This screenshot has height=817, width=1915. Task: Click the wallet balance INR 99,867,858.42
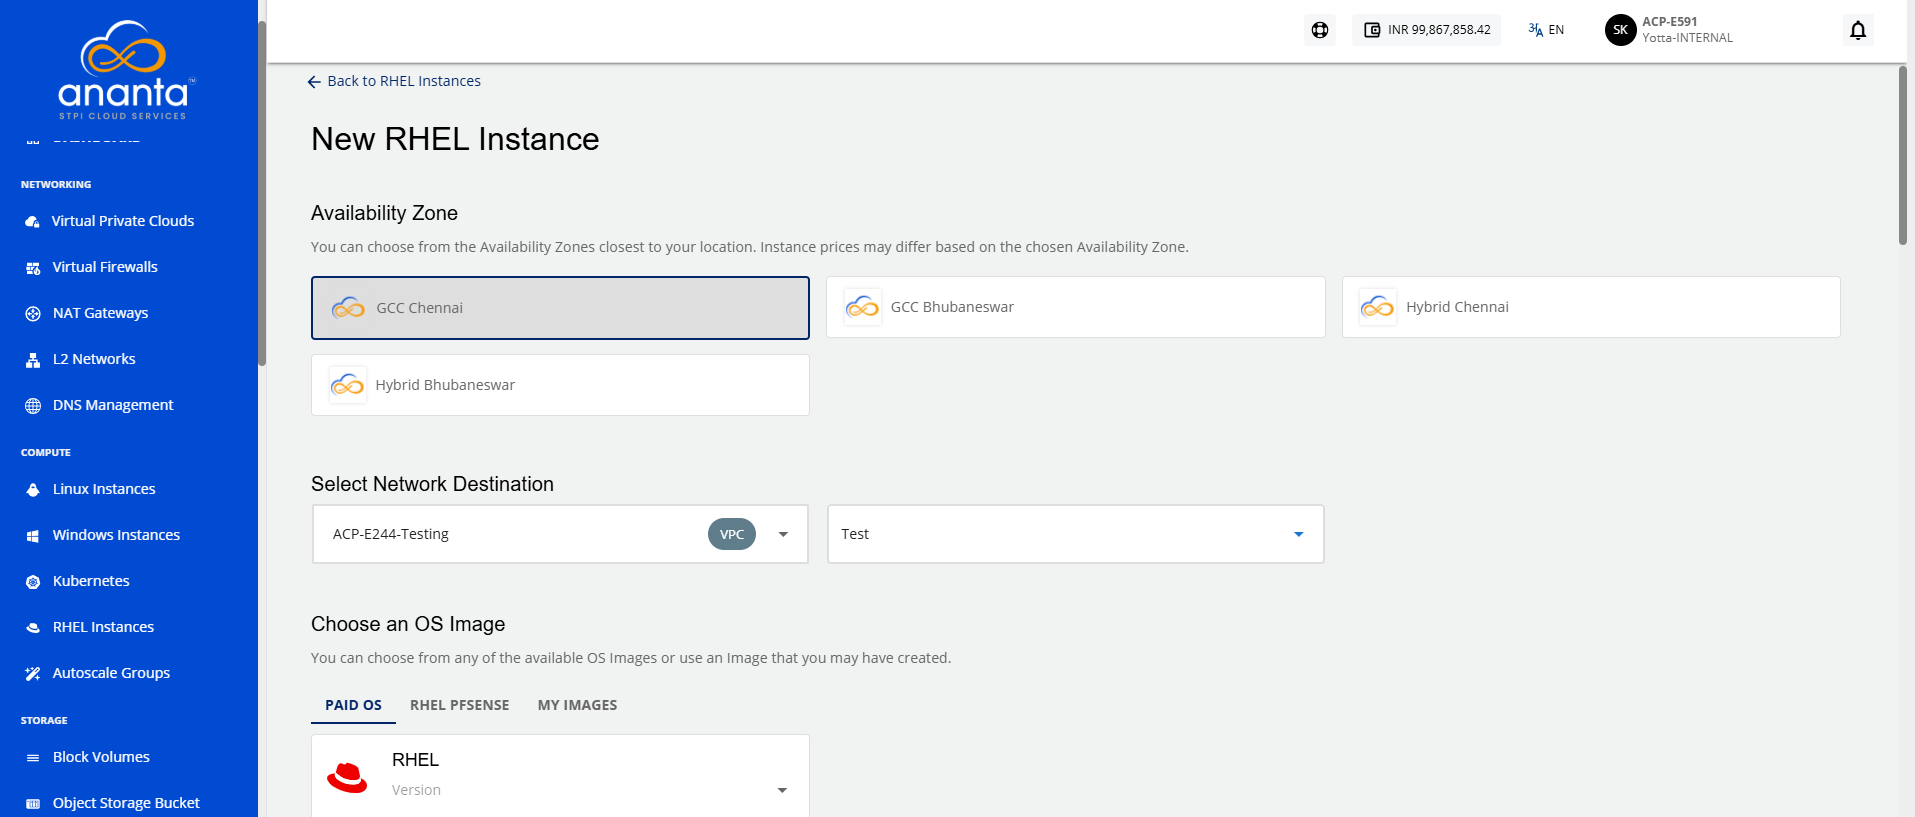click(x=1427, y=30)
